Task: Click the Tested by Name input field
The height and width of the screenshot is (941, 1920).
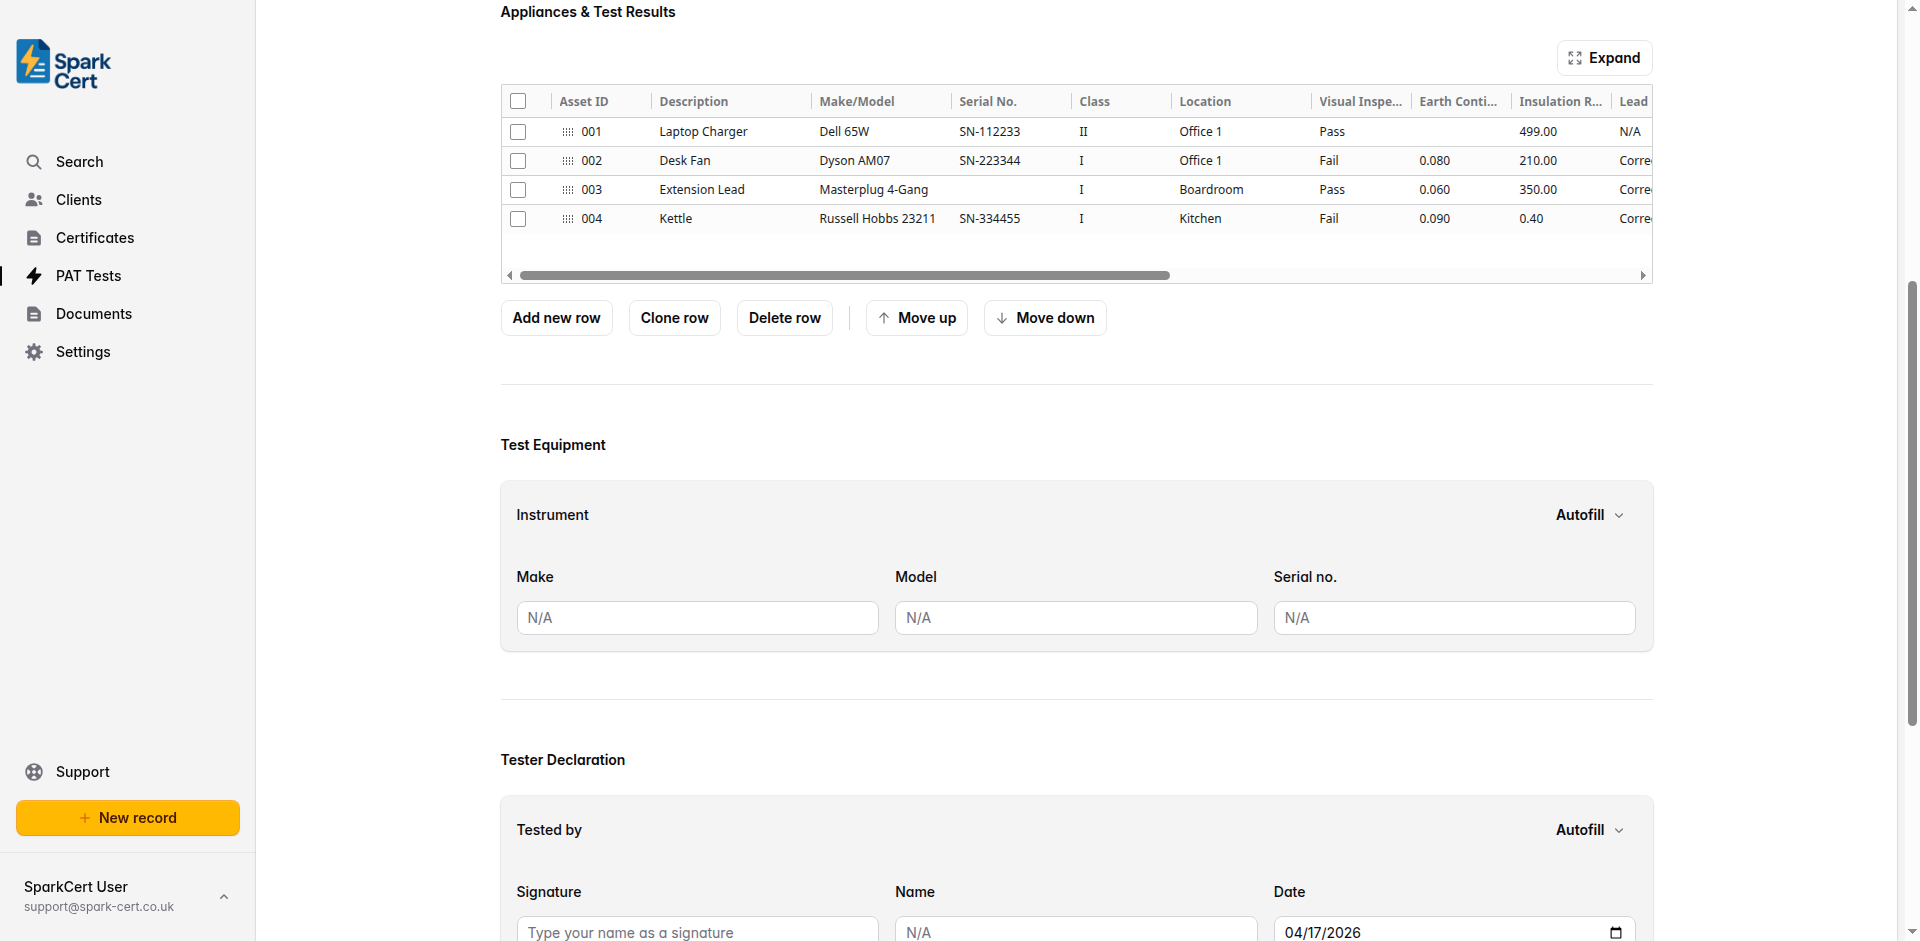Action: (x=1076, y=929)
